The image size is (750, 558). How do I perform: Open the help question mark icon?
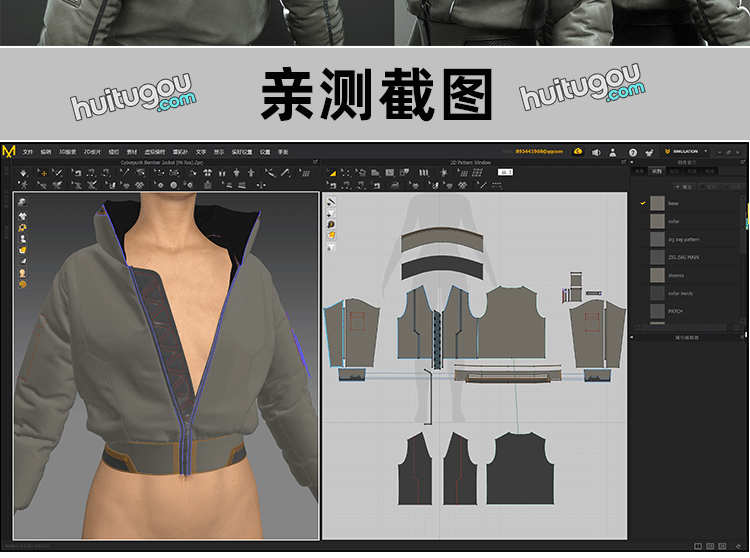pos(632,152)
